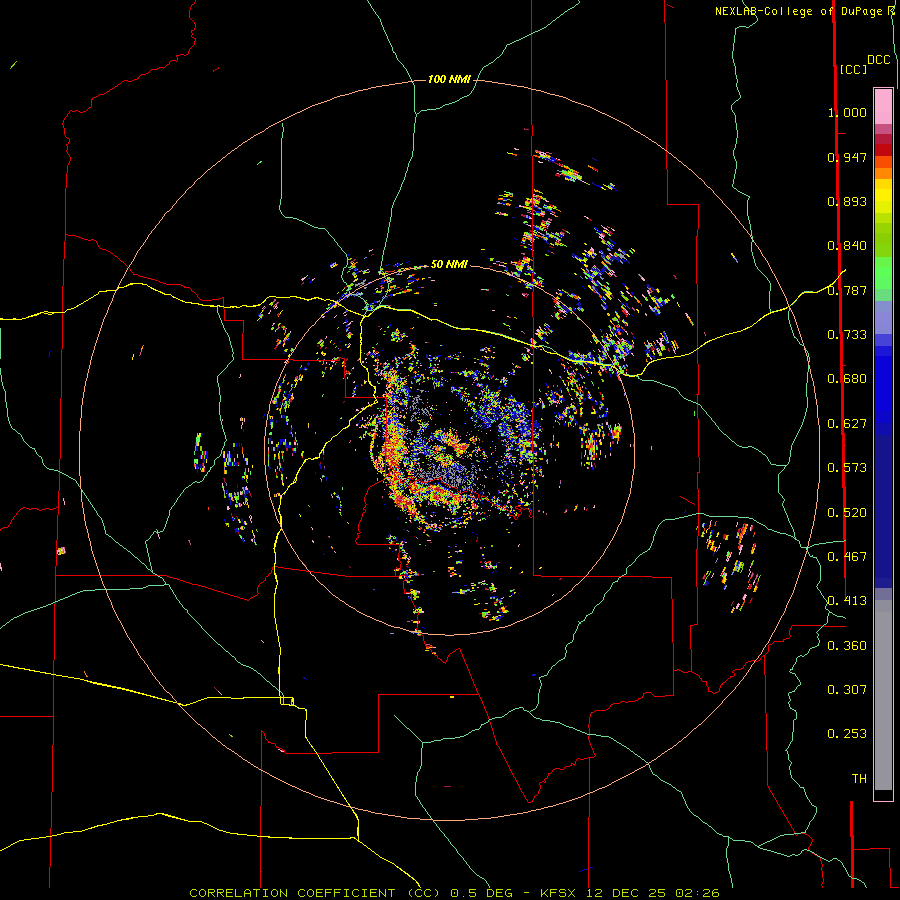Screen dimensions: 900x900
Task: Click the 0.627 scale value
Action: click(x=847, y=424)
